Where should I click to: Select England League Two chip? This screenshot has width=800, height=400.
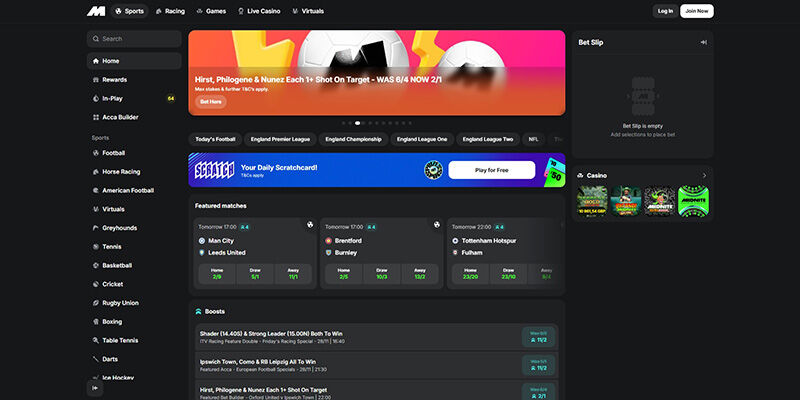[488, 139]
